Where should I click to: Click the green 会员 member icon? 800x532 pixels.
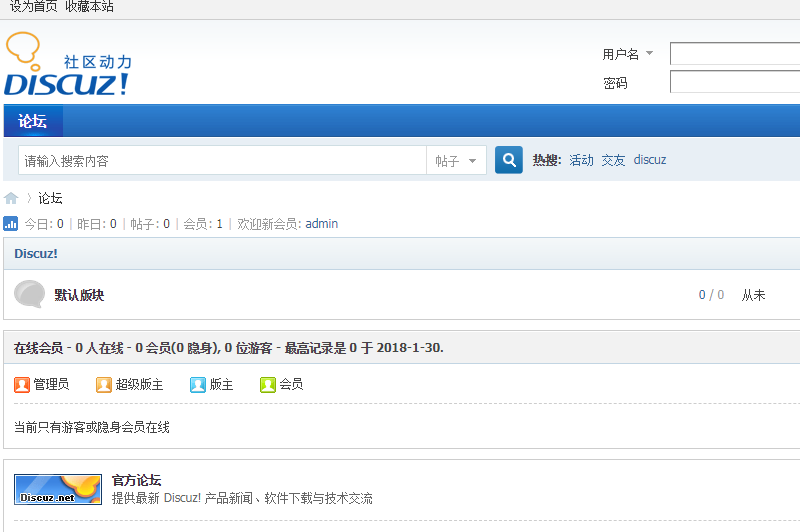268,384
